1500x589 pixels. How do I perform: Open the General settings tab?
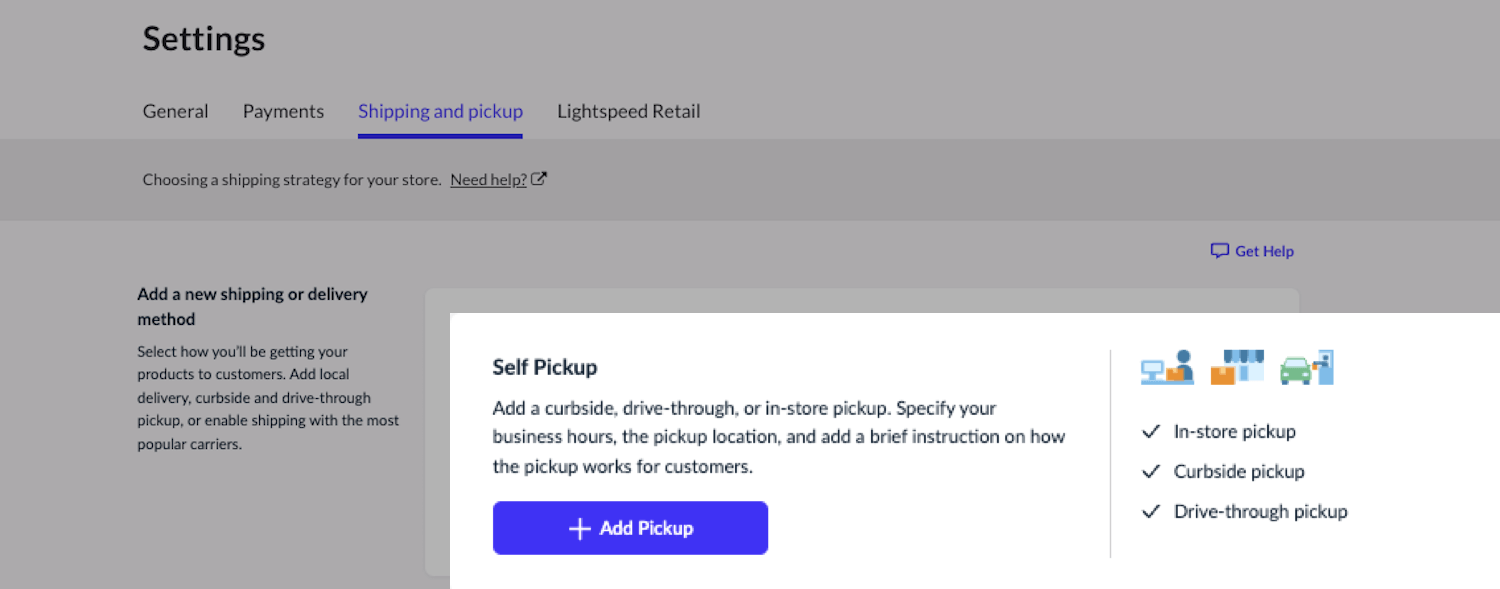click(x=176, y=111)
